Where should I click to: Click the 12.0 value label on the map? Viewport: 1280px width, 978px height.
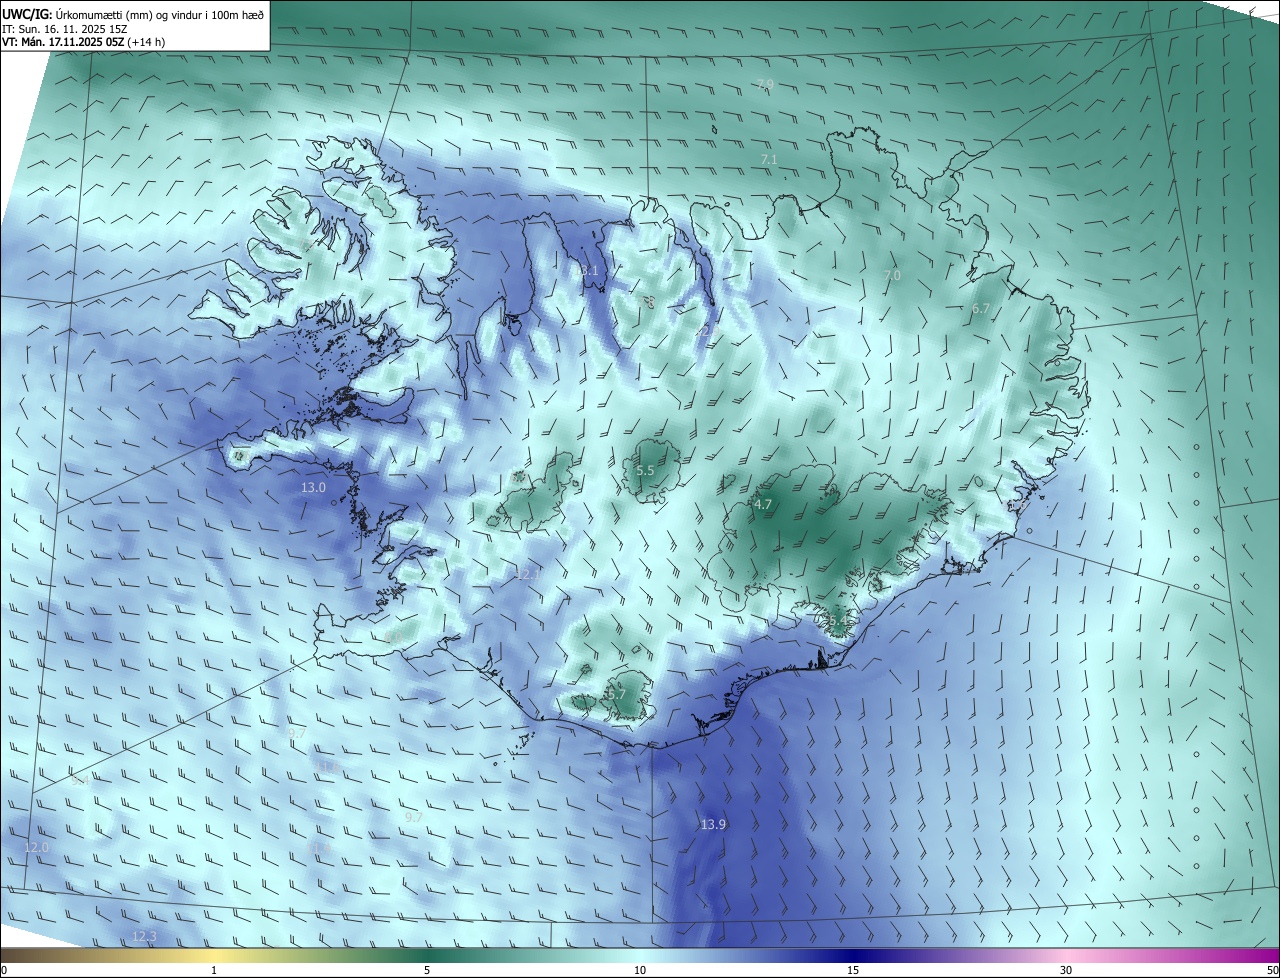click(36, 847)
